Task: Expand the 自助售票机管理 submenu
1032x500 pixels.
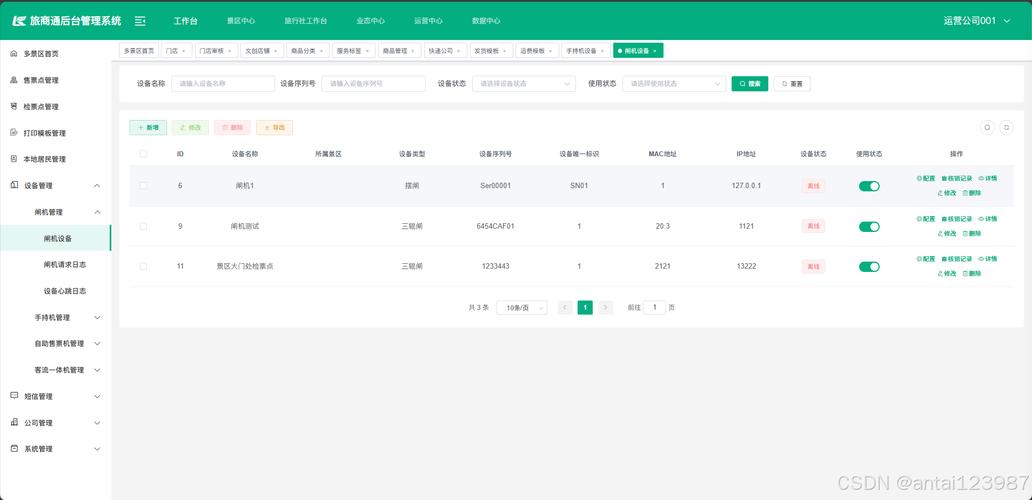Action: [x=97, y=344]
